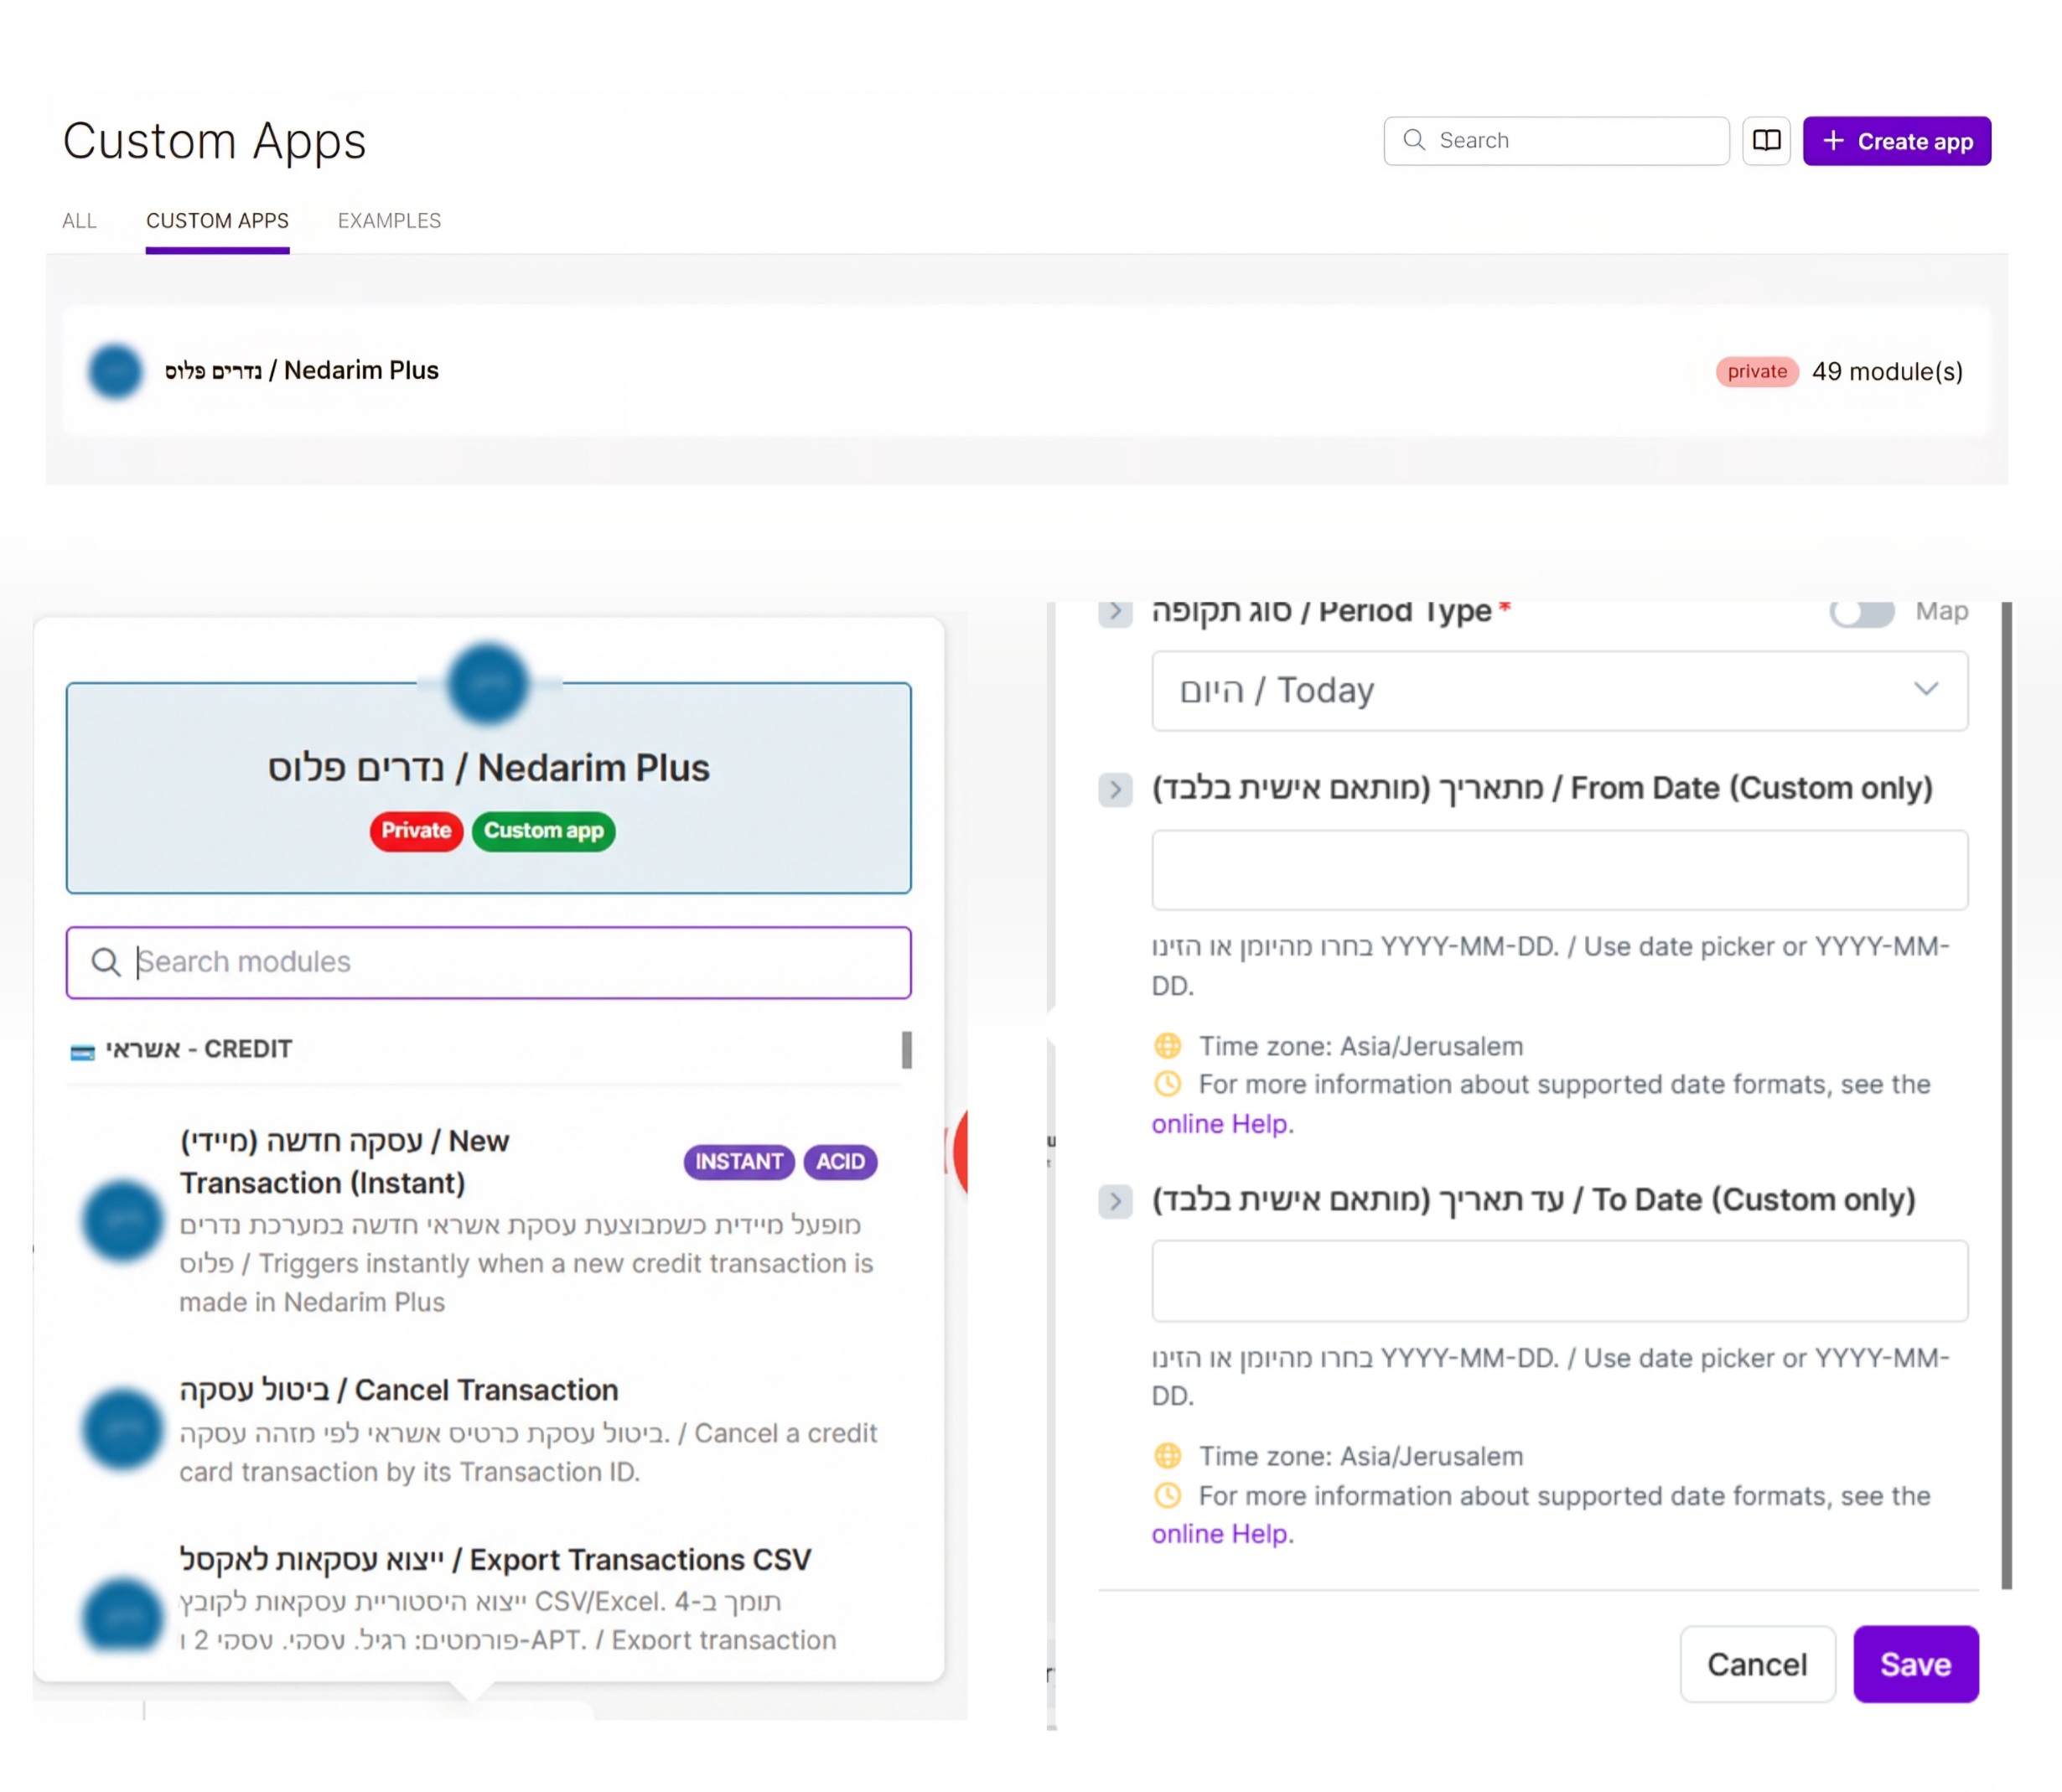This screenshot has height=1792, width=2062.
Task: Click the INSTANT tag on New Transaction
Action: (x=739, y=1162)
